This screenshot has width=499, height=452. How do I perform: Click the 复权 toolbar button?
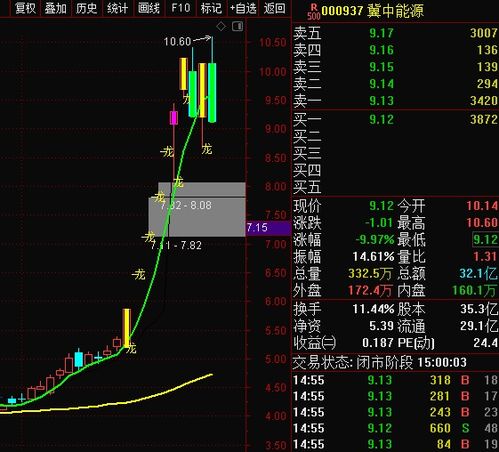tap(25, 8)
